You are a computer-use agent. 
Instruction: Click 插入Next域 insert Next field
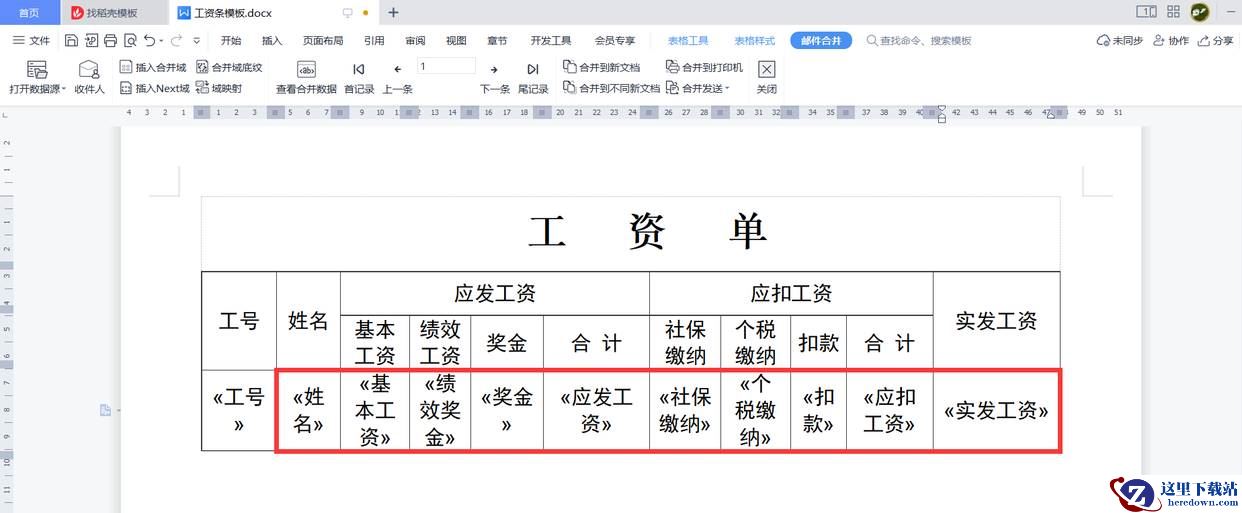coord(154,88)
